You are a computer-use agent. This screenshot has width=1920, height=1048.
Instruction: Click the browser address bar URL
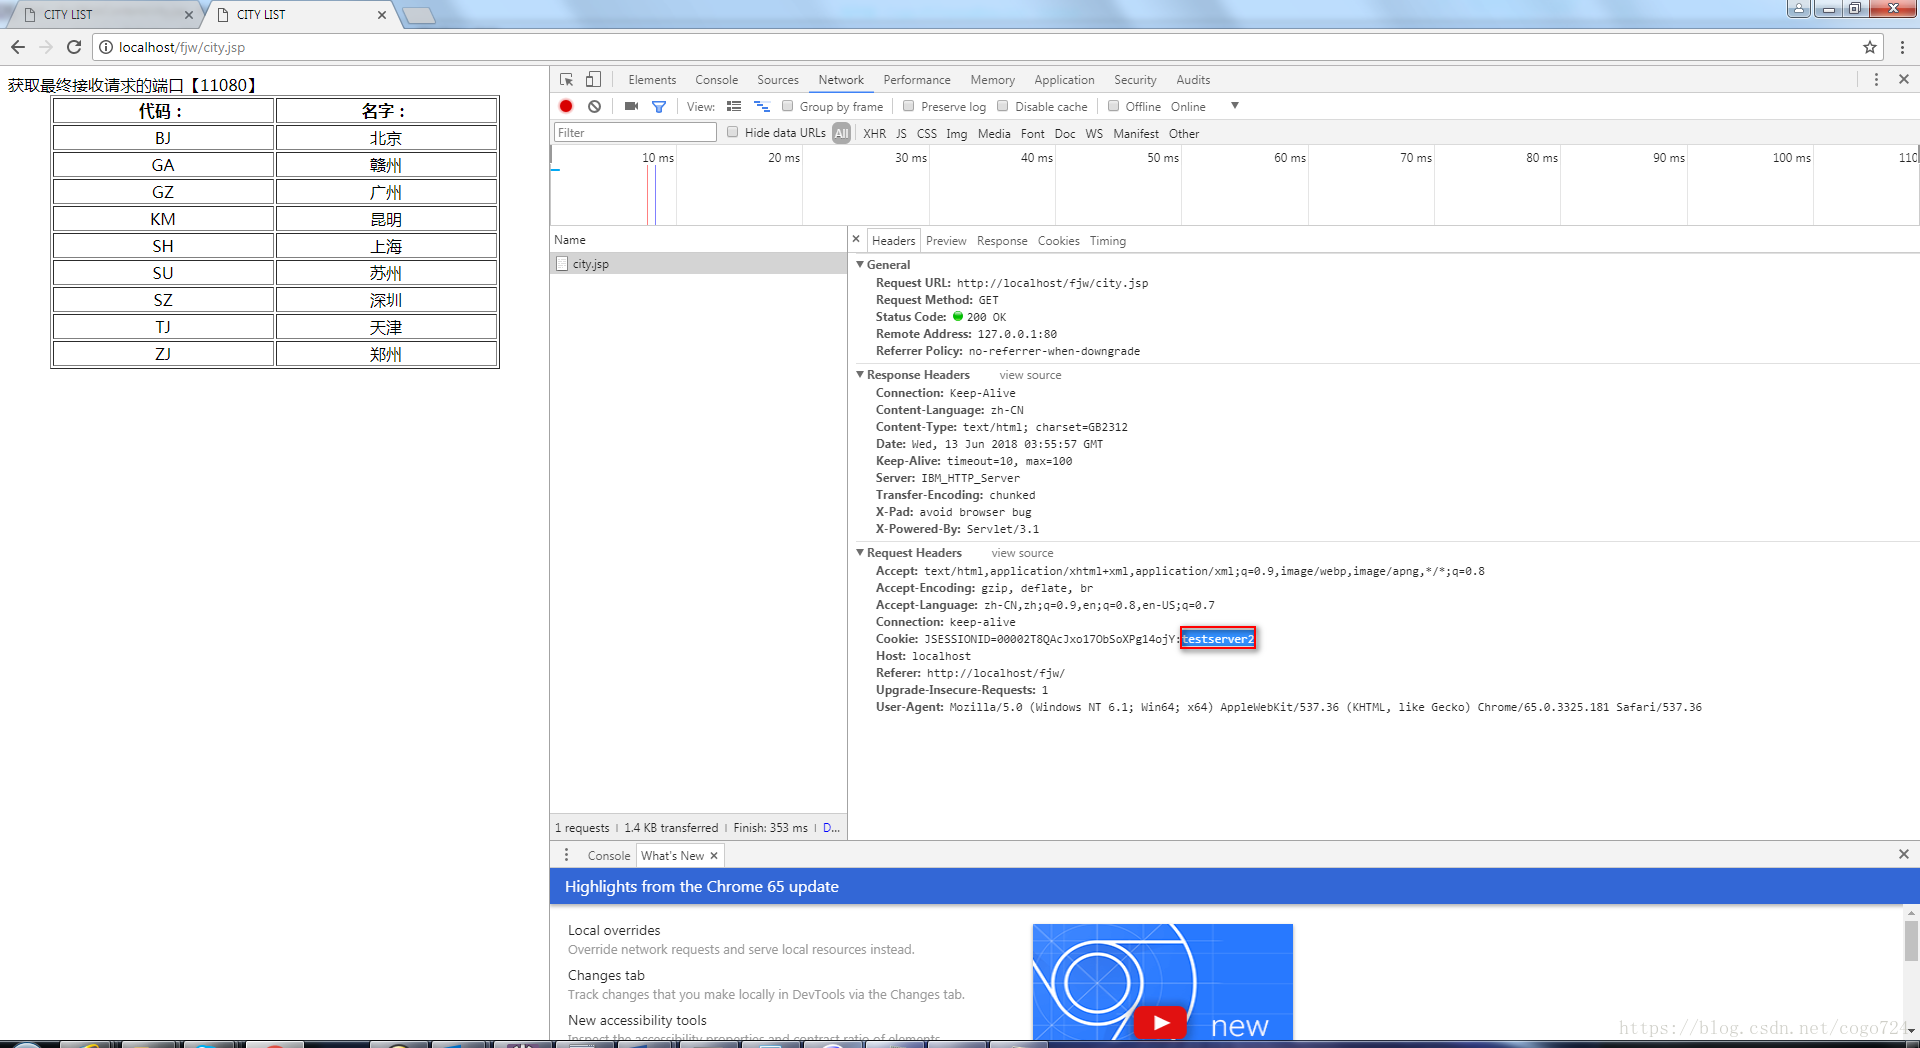182,47
